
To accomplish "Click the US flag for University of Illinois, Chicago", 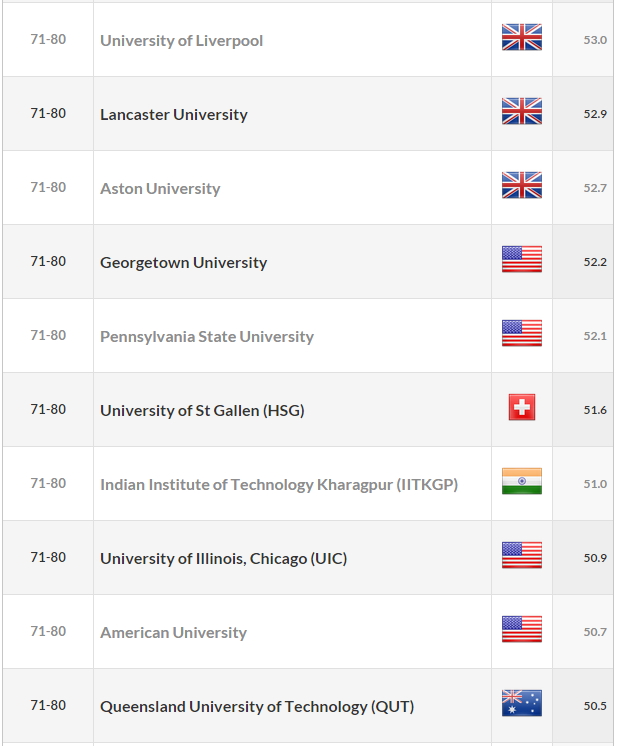I will (521, 555).
